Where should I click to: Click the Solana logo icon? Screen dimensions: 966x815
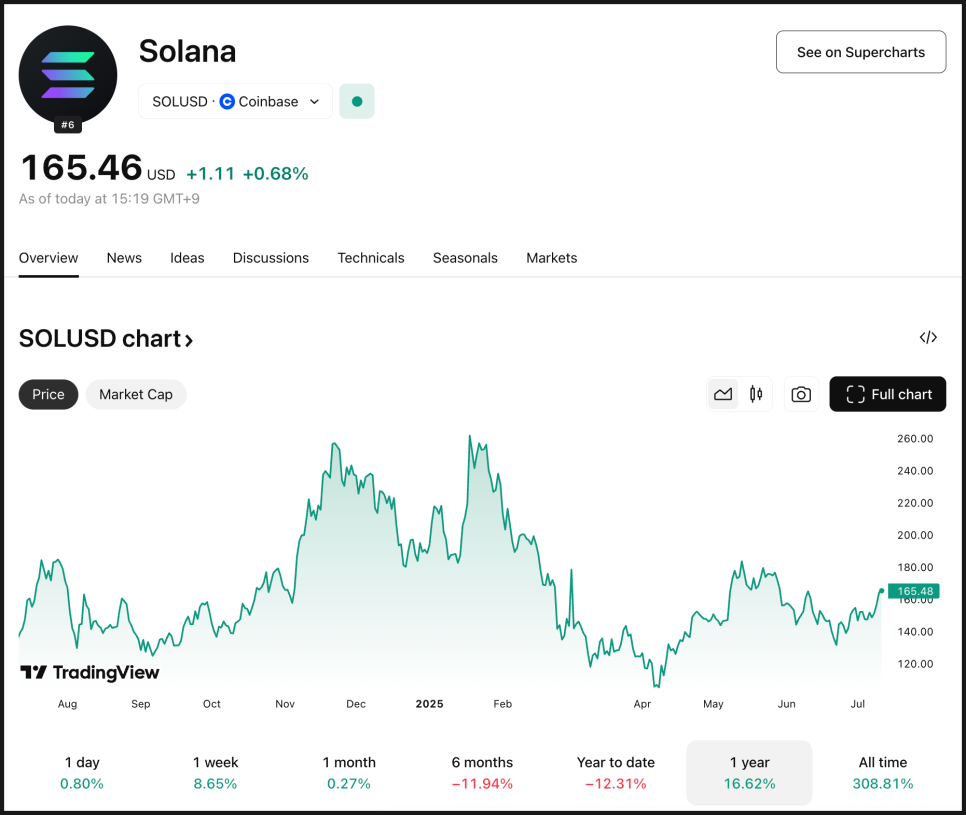click(x=68, y=75)
